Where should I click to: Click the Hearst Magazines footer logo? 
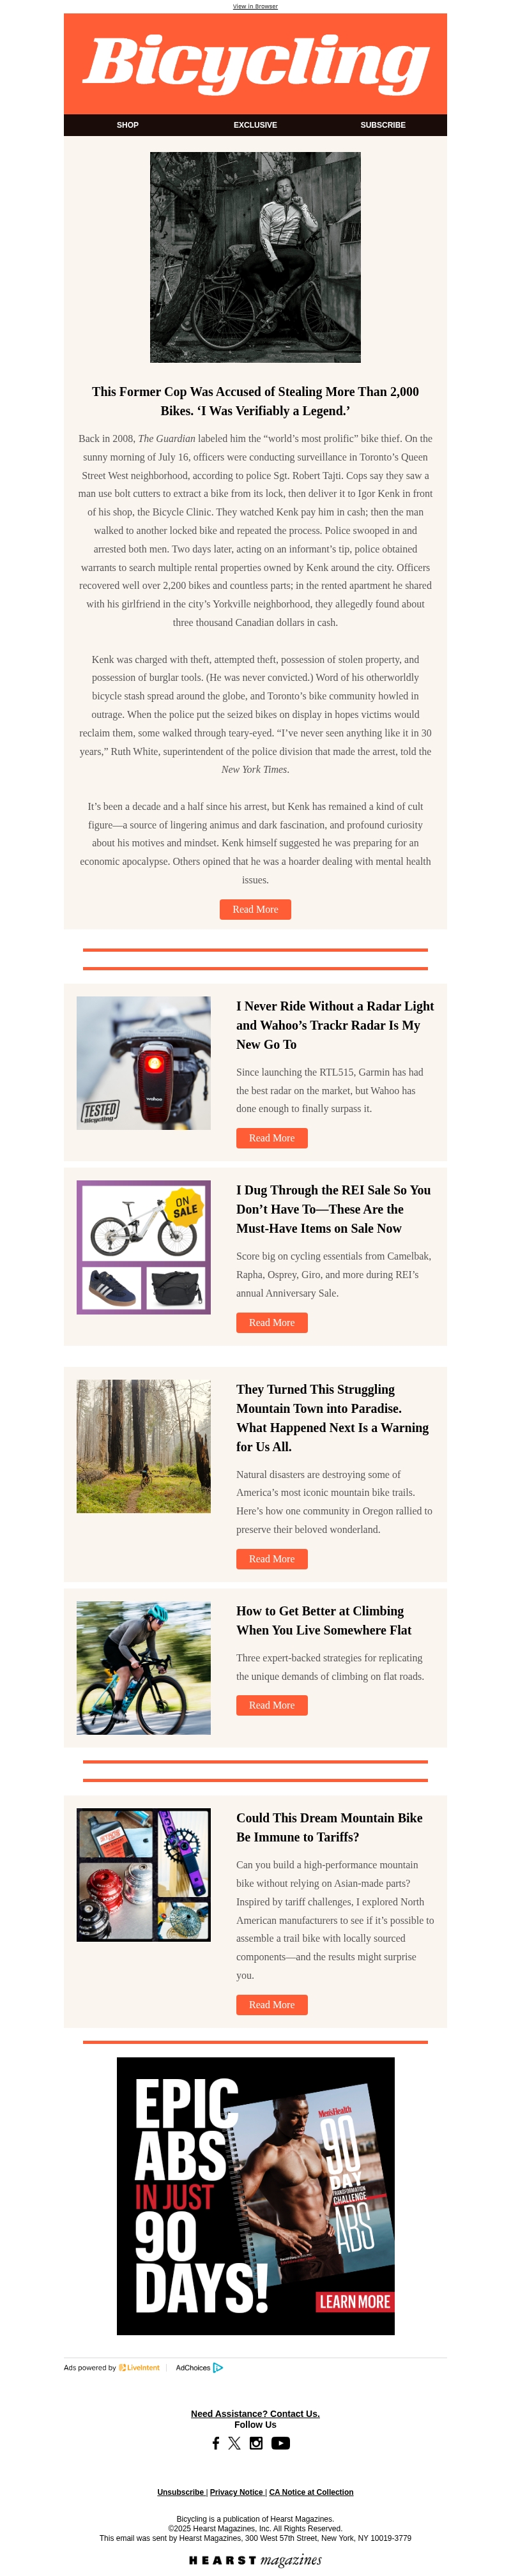(x=255, y=2560)
